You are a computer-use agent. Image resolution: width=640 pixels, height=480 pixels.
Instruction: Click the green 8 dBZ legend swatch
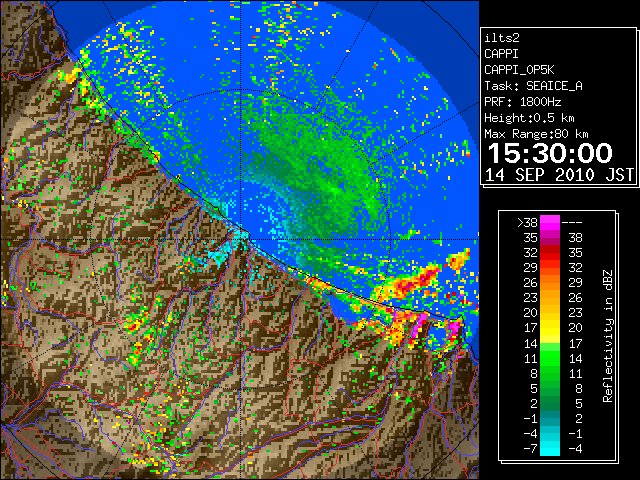coord(550,373)
